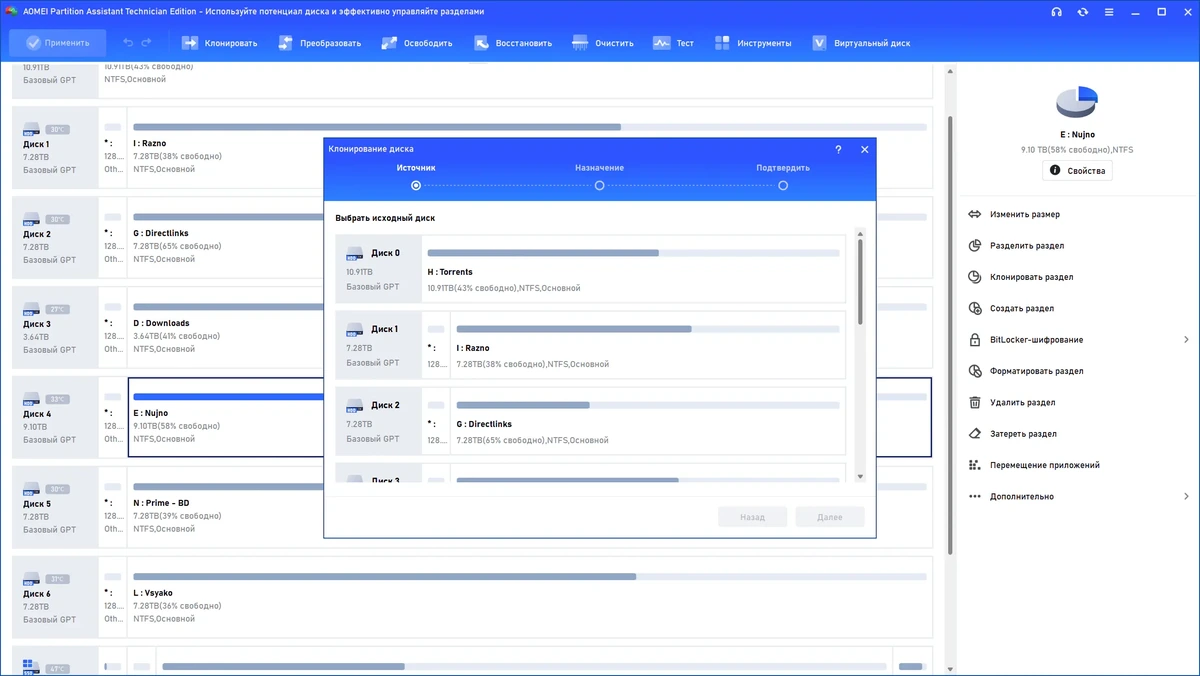The width and height of the screenshot is (1200, 676).
Task: Close the Клонирование диска dialog
Action: [x=865, y=149]
